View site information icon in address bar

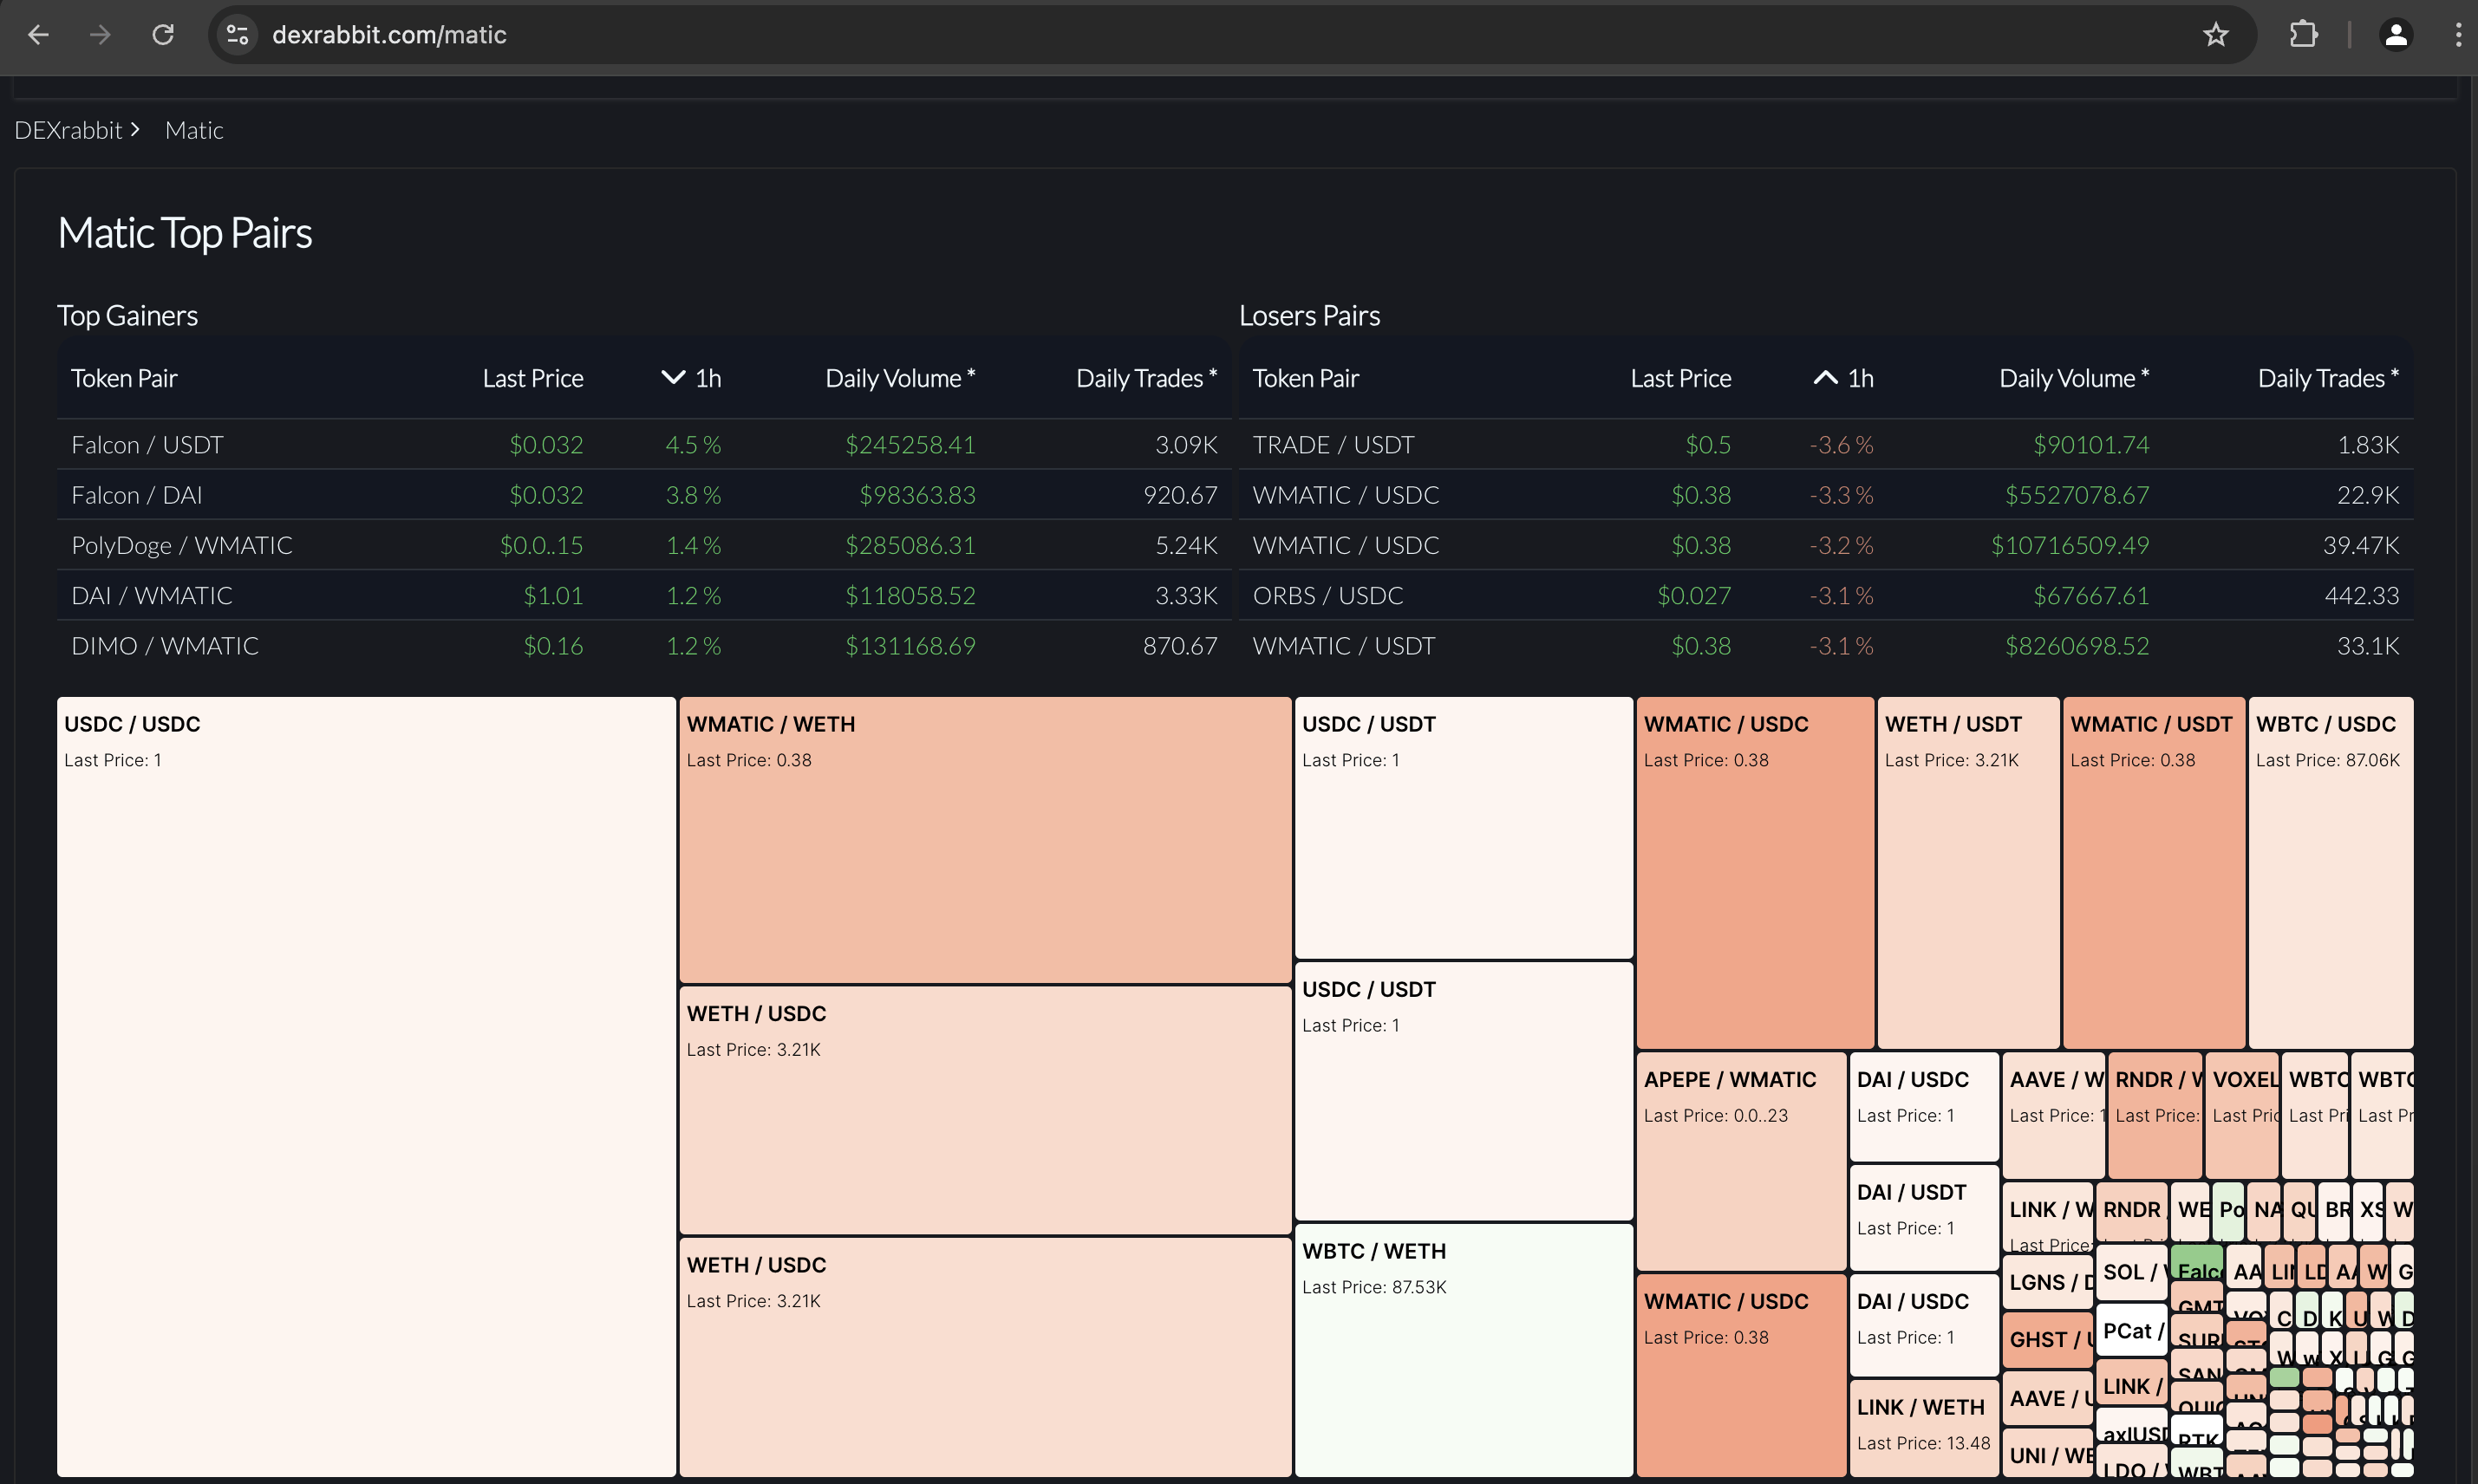[237, 35]
